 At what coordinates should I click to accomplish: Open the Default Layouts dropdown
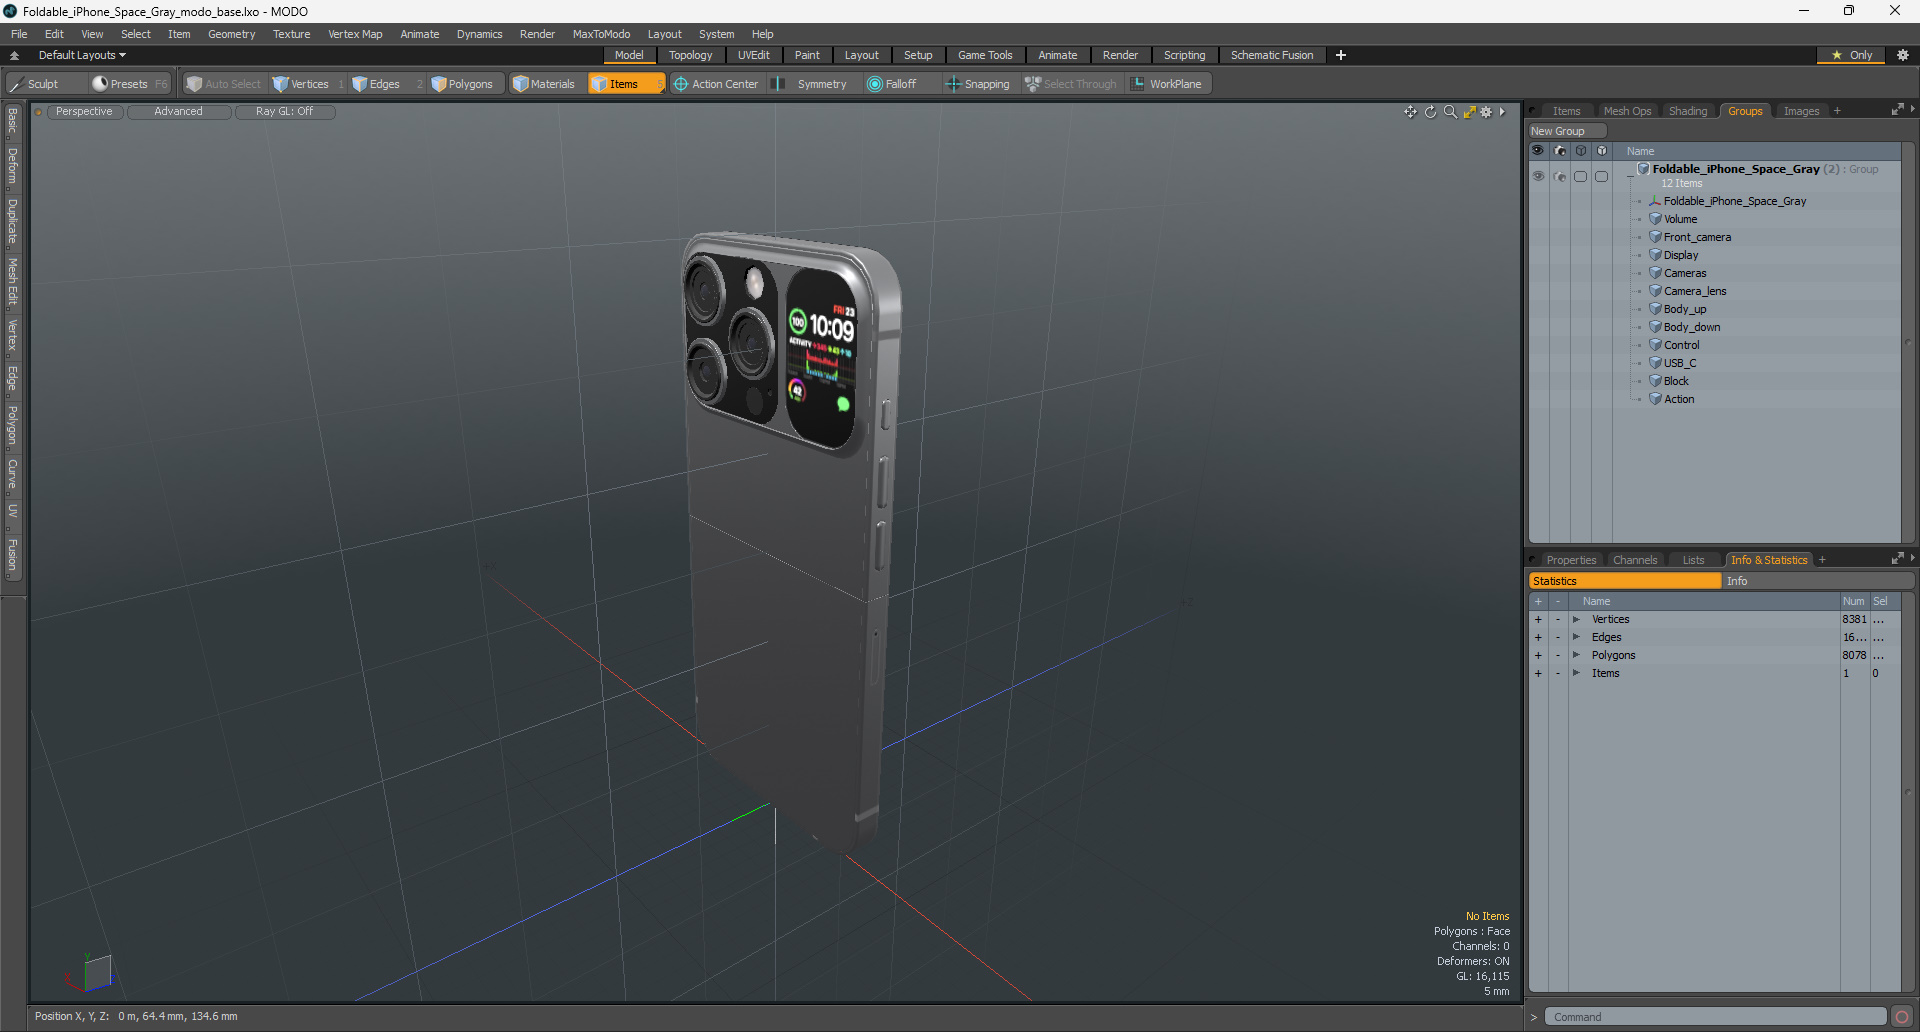tap(82, 55)
